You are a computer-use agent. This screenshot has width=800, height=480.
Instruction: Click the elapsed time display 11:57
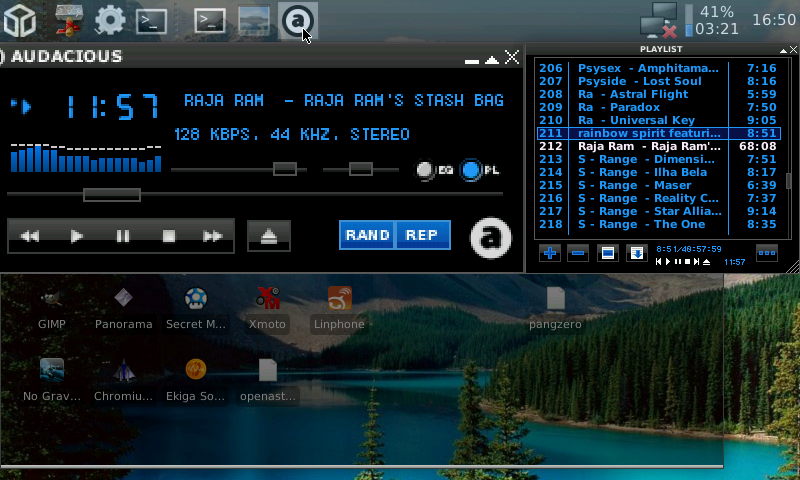pyautogui.click(x=112, y=107)
